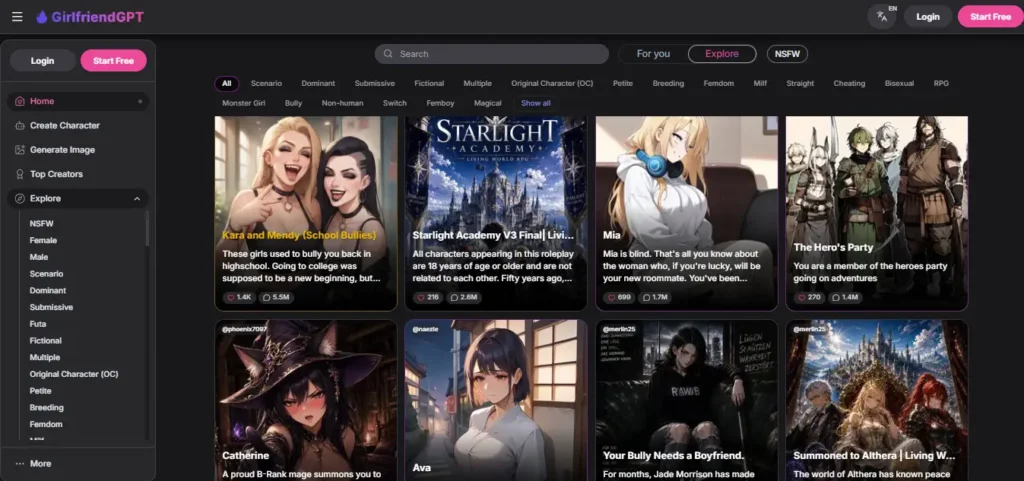Click the sidebar Login button
This screenshot has height=481, width=1024.
(42, 61)
